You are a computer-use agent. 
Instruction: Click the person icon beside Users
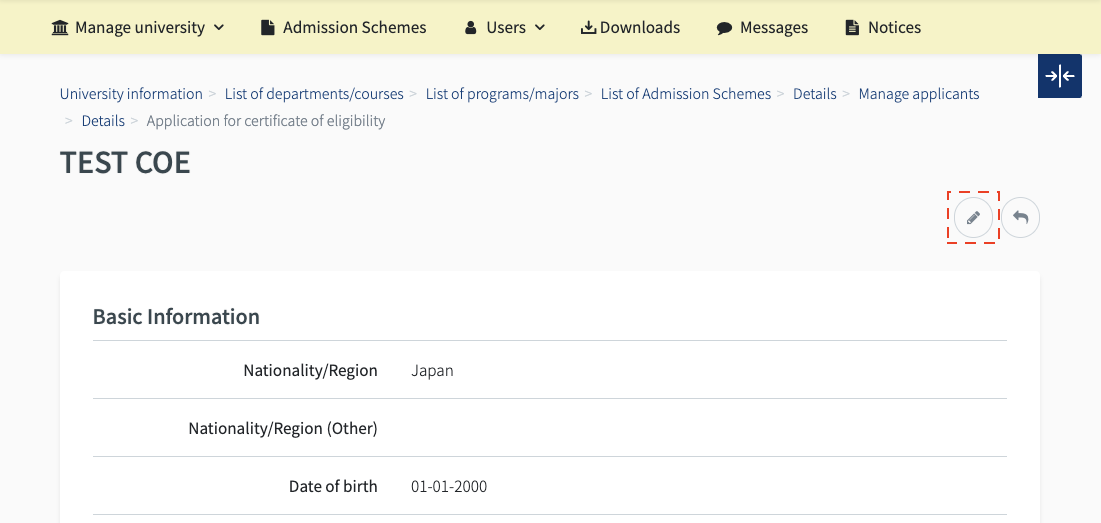point(471,28)
